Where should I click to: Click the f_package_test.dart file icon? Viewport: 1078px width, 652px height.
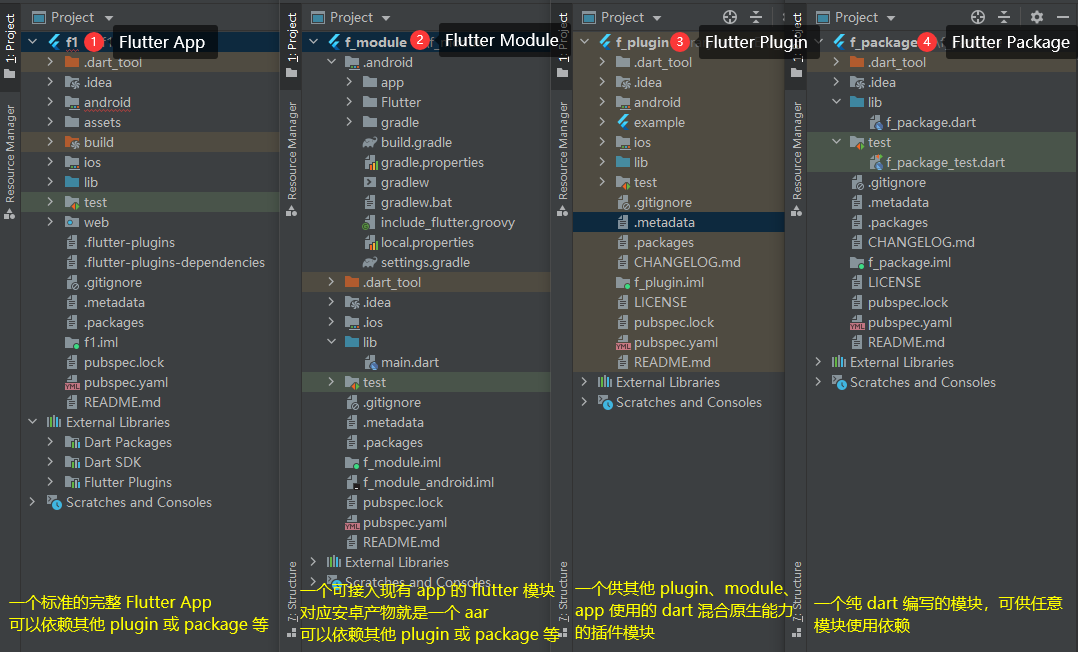[876, 162]
